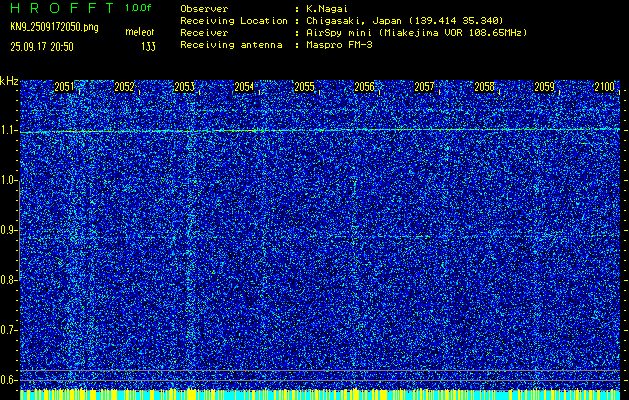Click the 1.1 frequency axis label
This screenshot has width=629, height=400.
[x=8, y=130]
